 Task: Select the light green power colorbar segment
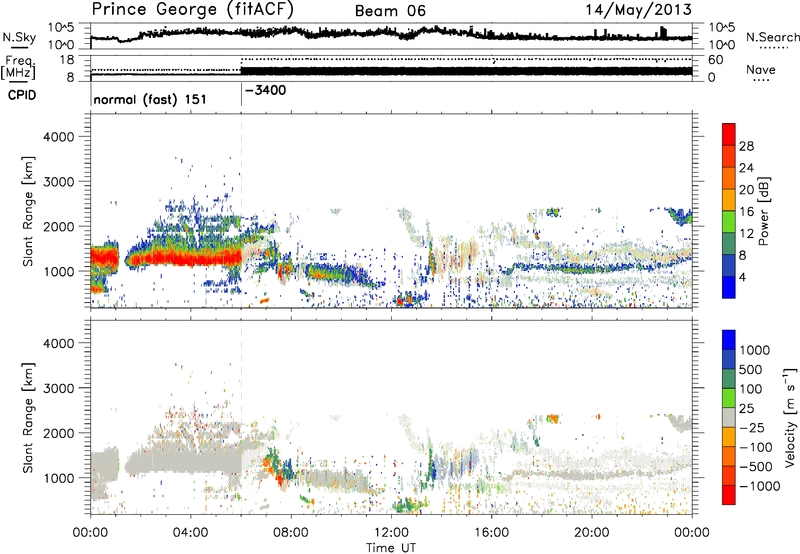coord(729,222)
